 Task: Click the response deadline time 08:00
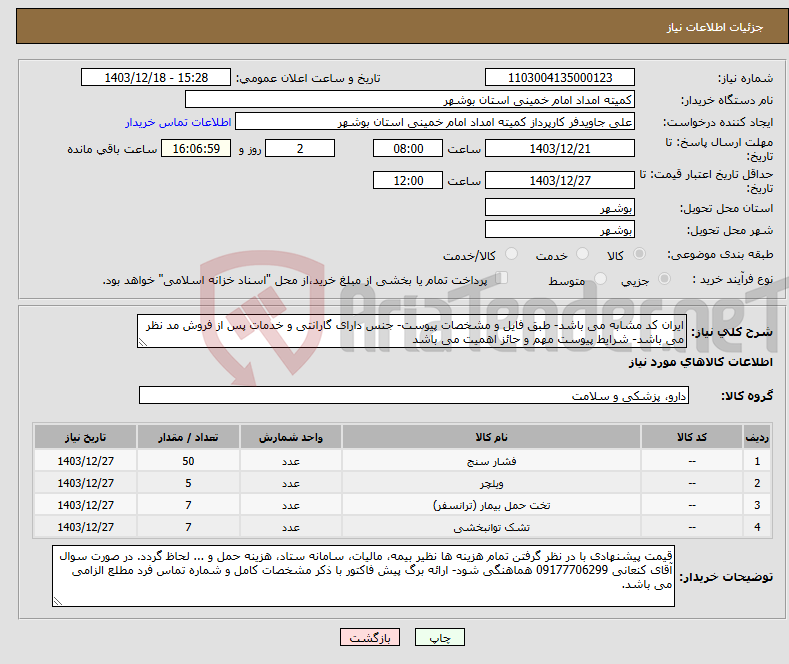pos(408,148)
